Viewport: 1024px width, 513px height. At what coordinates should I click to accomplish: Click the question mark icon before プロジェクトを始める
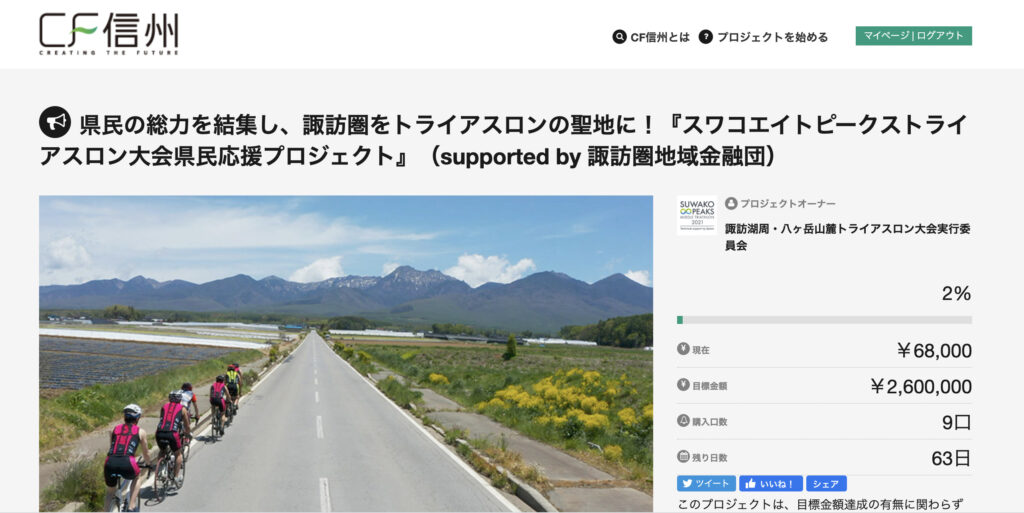(x=705, y=37)
